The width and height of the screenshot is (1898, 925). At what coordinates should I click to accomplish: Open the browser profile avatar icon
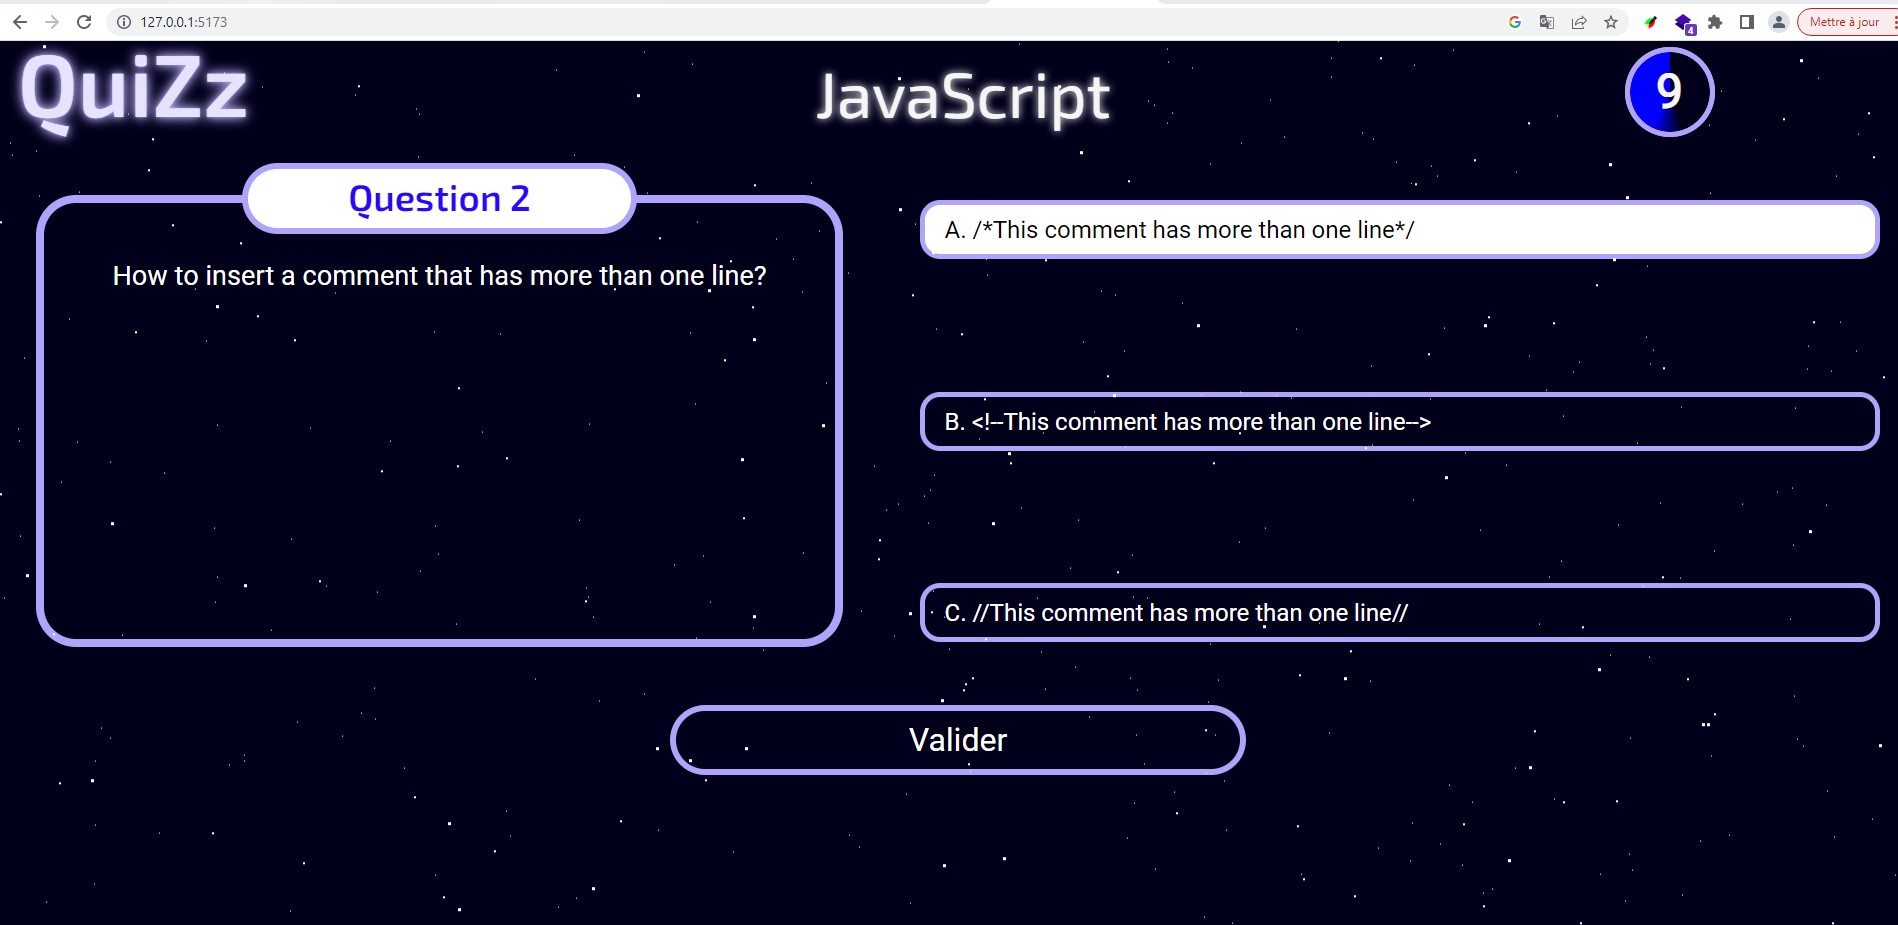point(1778,20)
